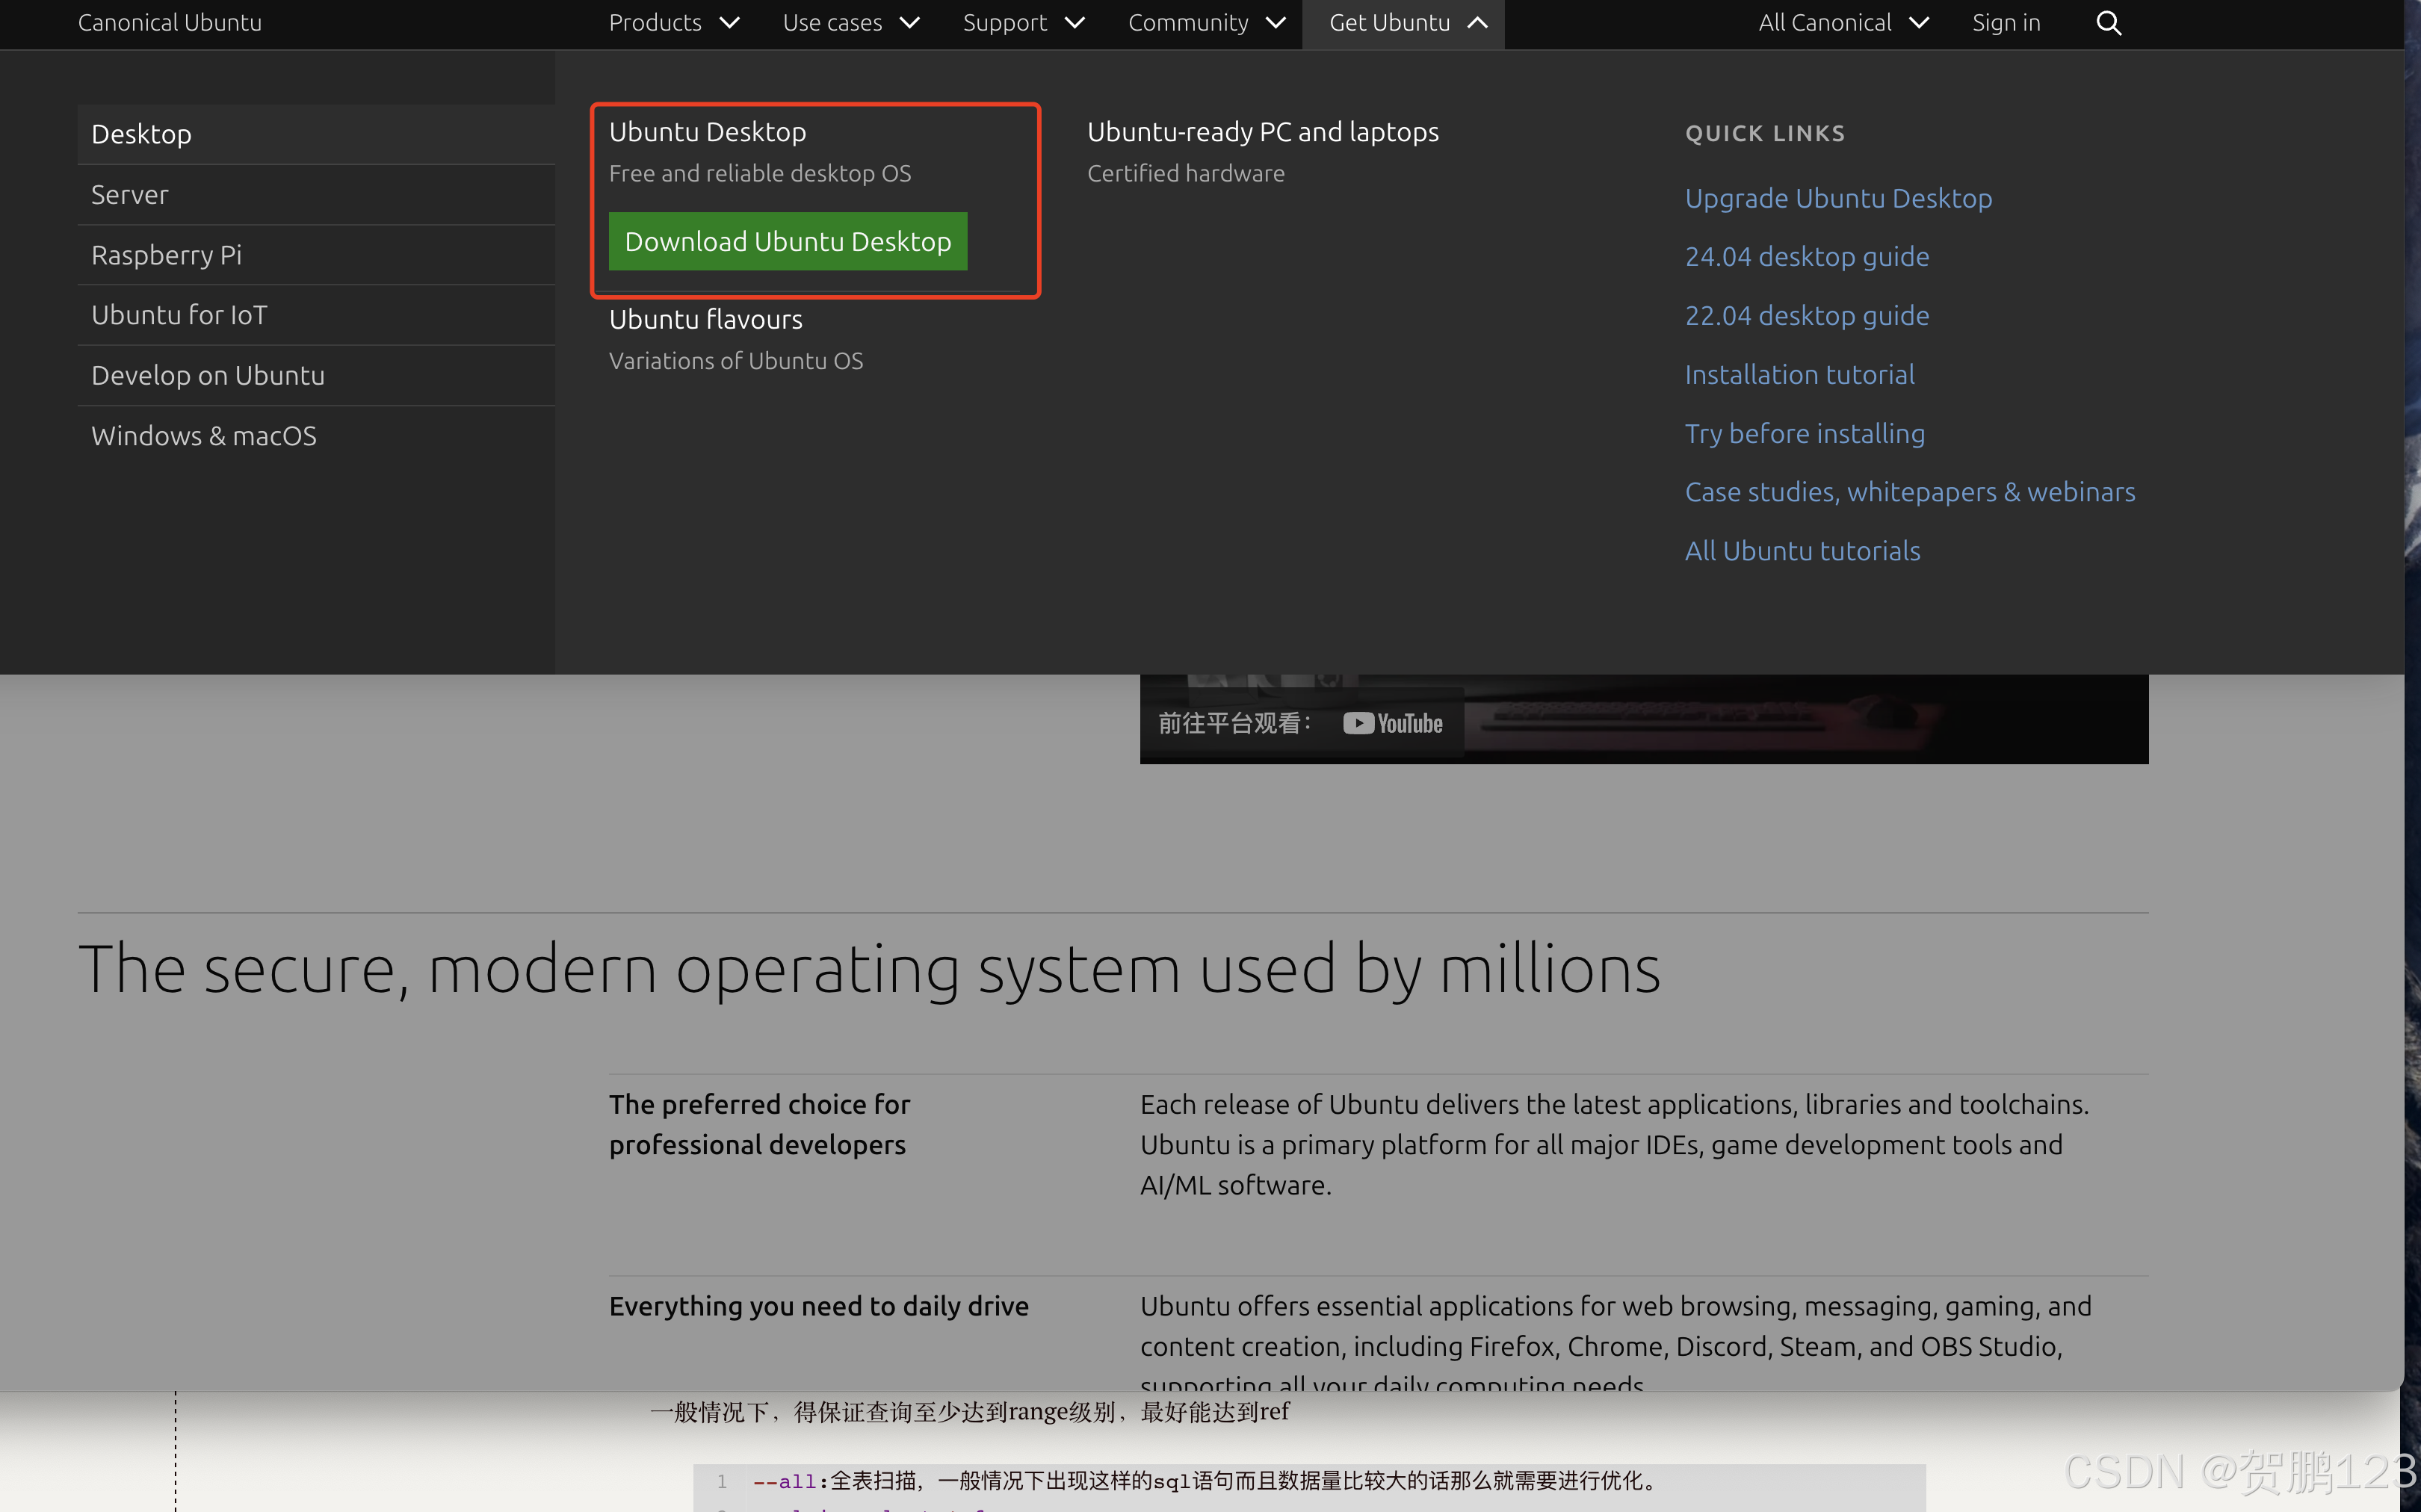Click Try before installing link
The height and width of the screenshot is (1512, 2421).
[x=1804, y=433]
